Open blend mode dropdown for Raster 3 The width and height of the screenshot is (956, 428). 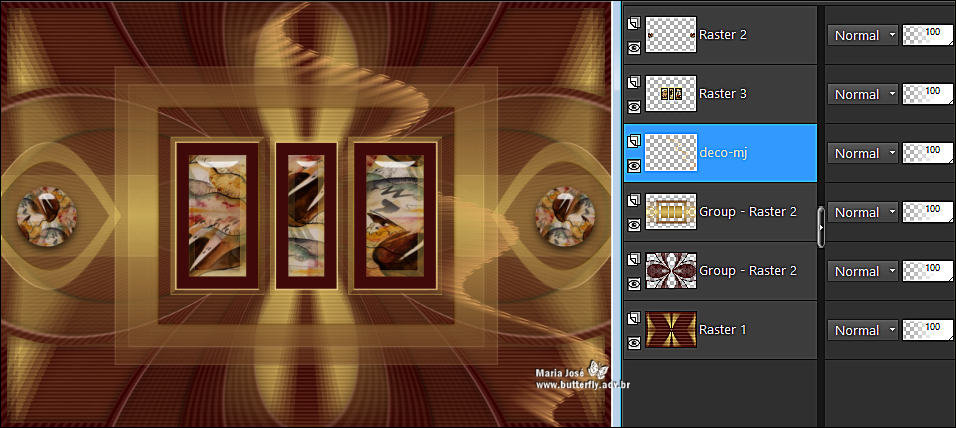[x=863, y=95]
